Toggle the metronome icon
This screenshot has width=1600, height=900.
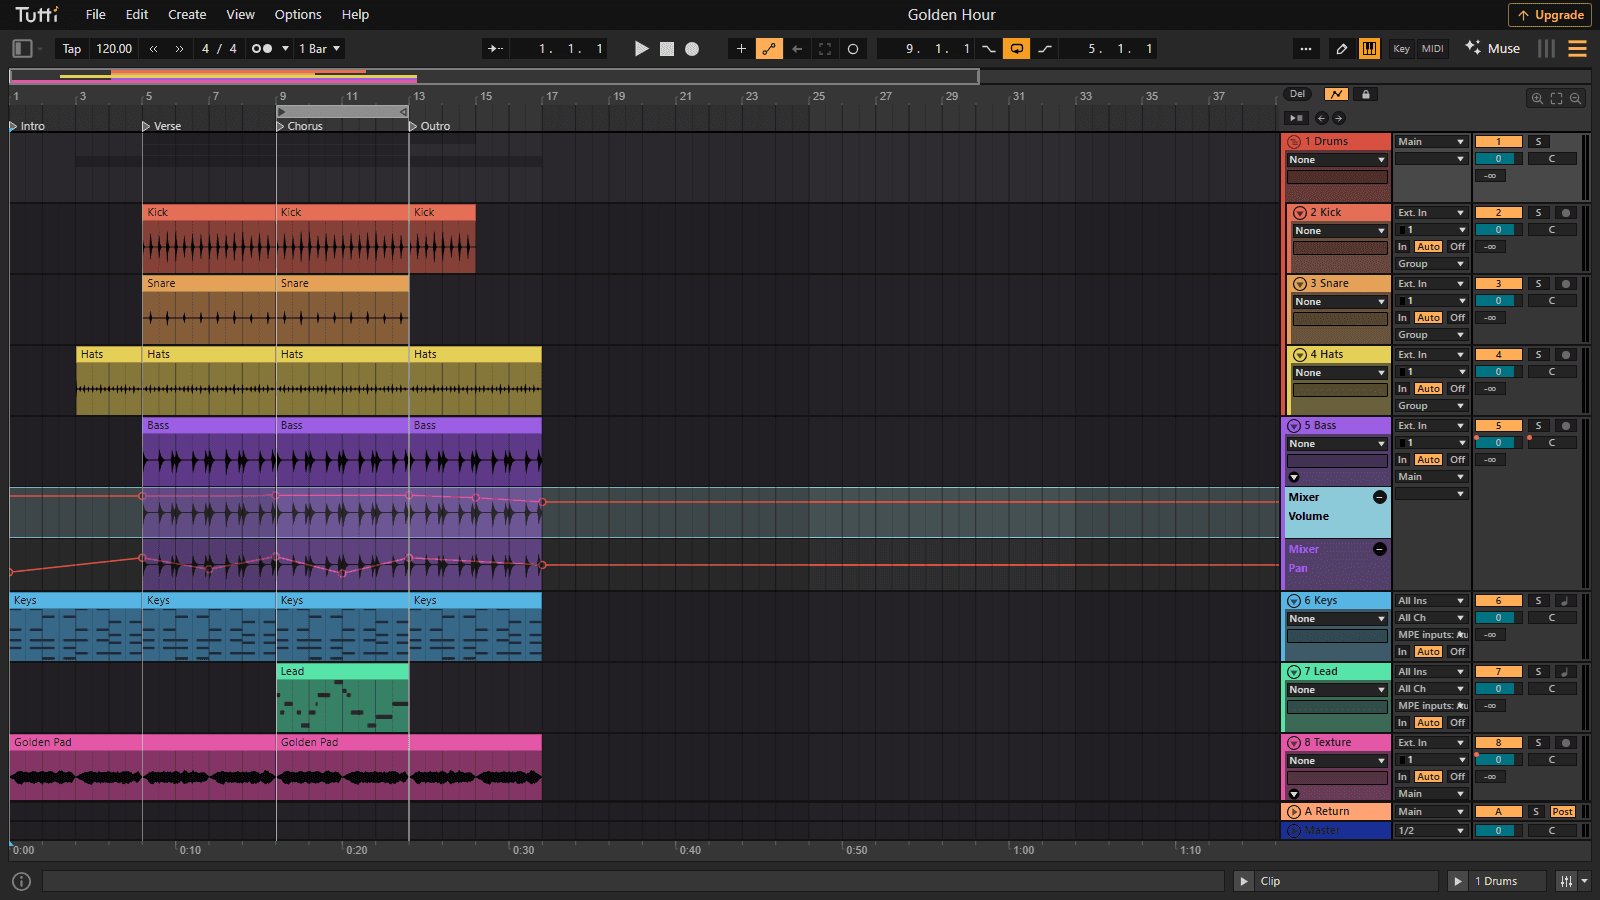262,48
